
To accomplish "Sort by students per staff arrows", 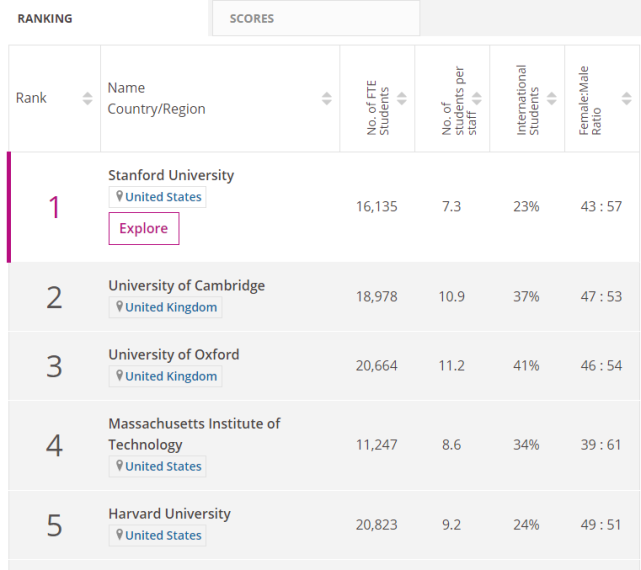I will (x=476, y=98).
